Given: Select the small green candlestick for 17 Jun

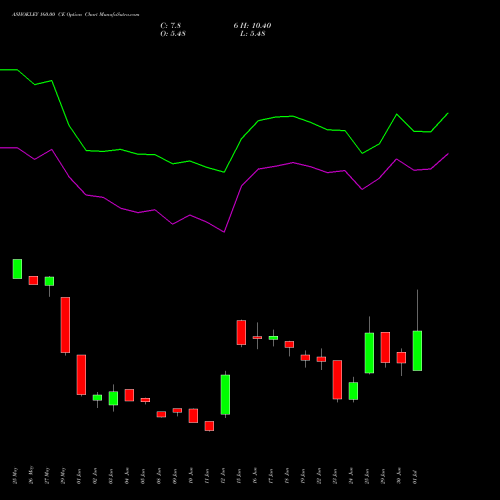Looking at the screenshot, I should (x=273, y=338).
